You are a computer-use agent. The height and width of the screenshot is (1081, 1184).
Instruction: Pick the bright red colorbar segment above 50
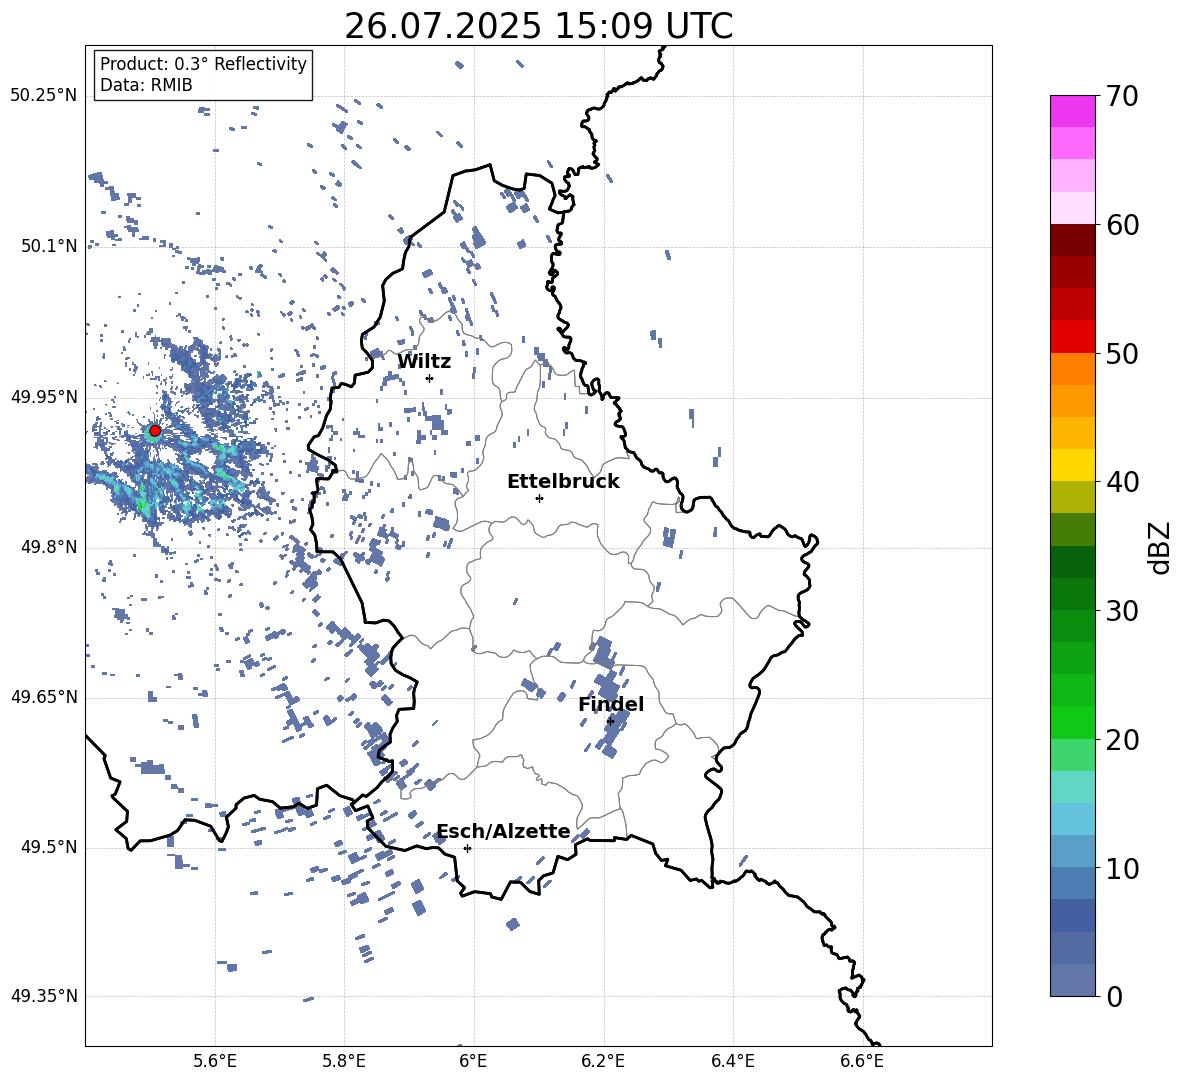(x=1073, y=337)
